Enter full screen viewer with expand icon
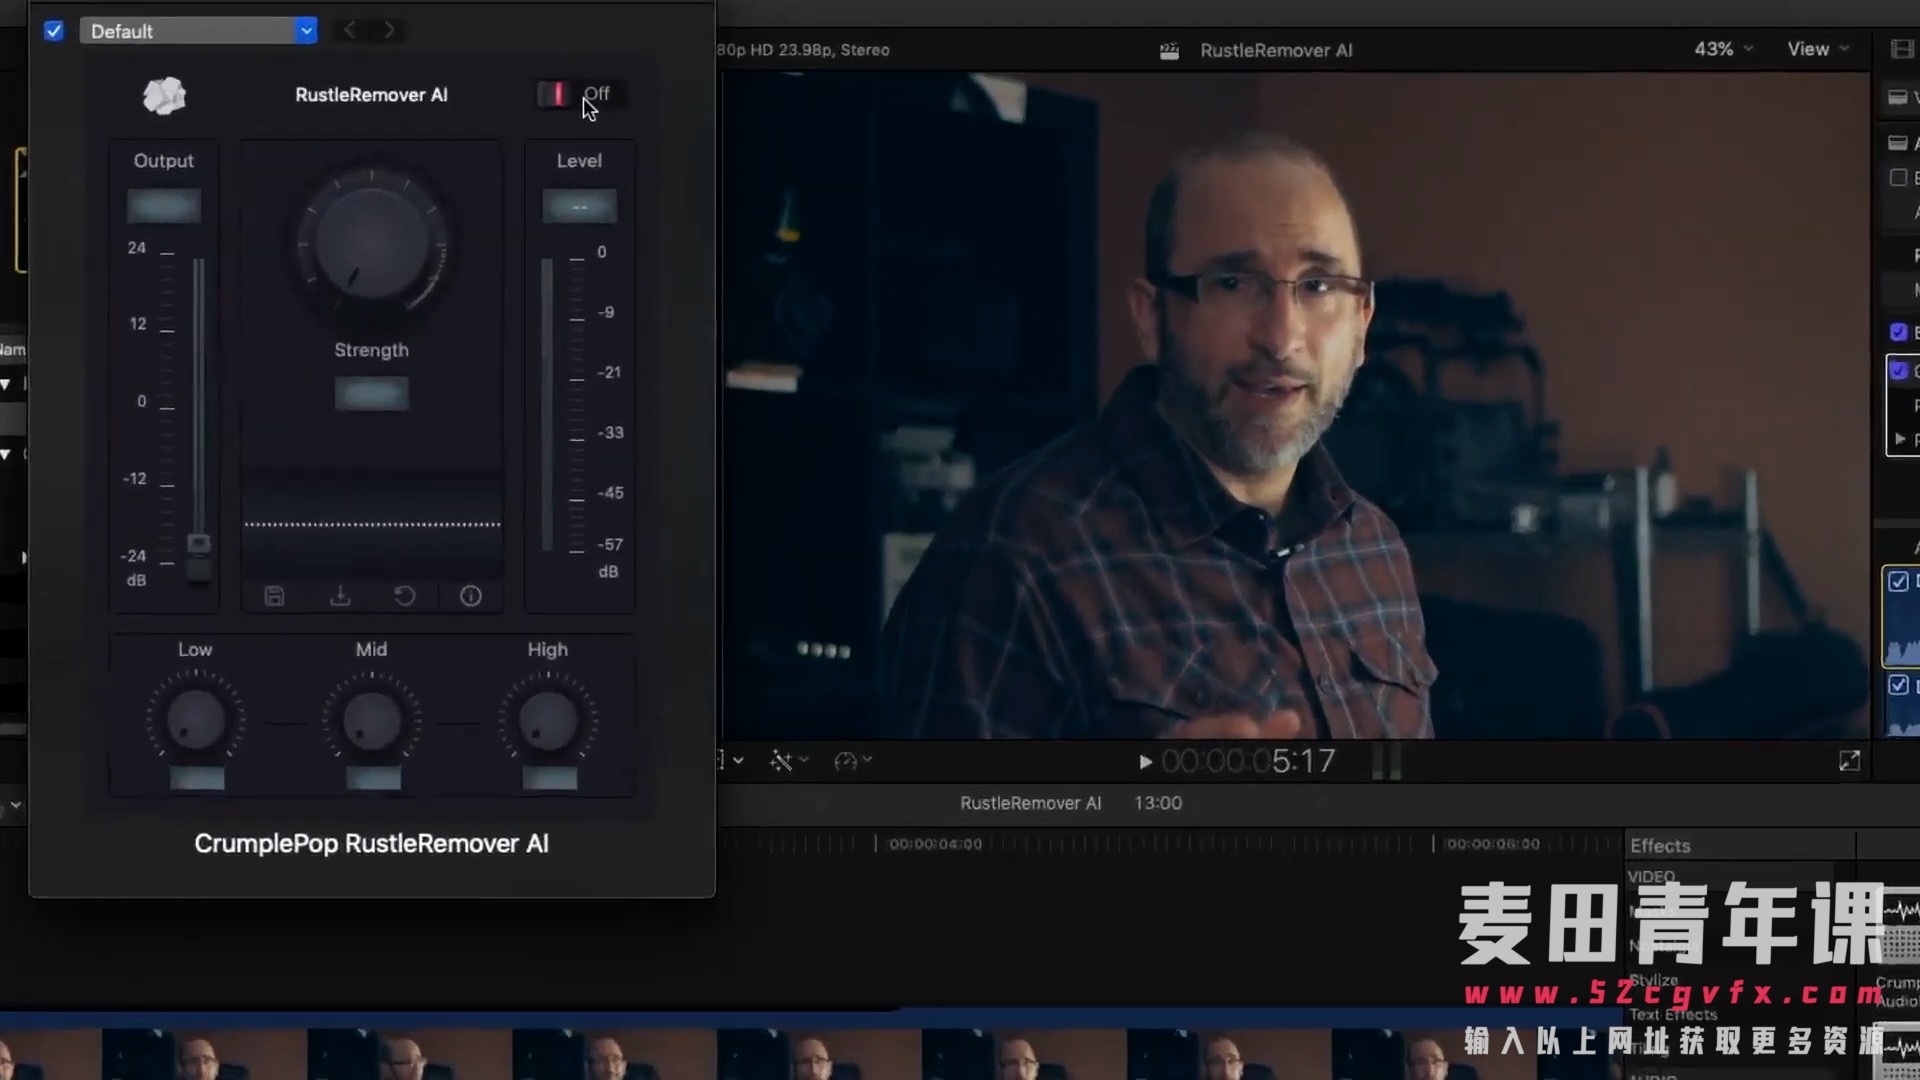Screen dimensions: 1920x1080 pos(1849,762)
